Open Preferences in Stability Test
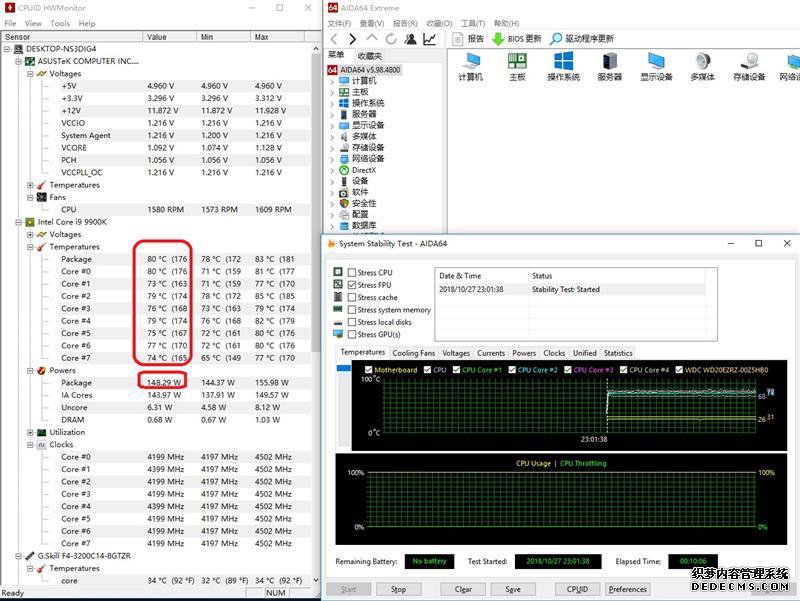800x601 pixels. click(x=628, y=589)
